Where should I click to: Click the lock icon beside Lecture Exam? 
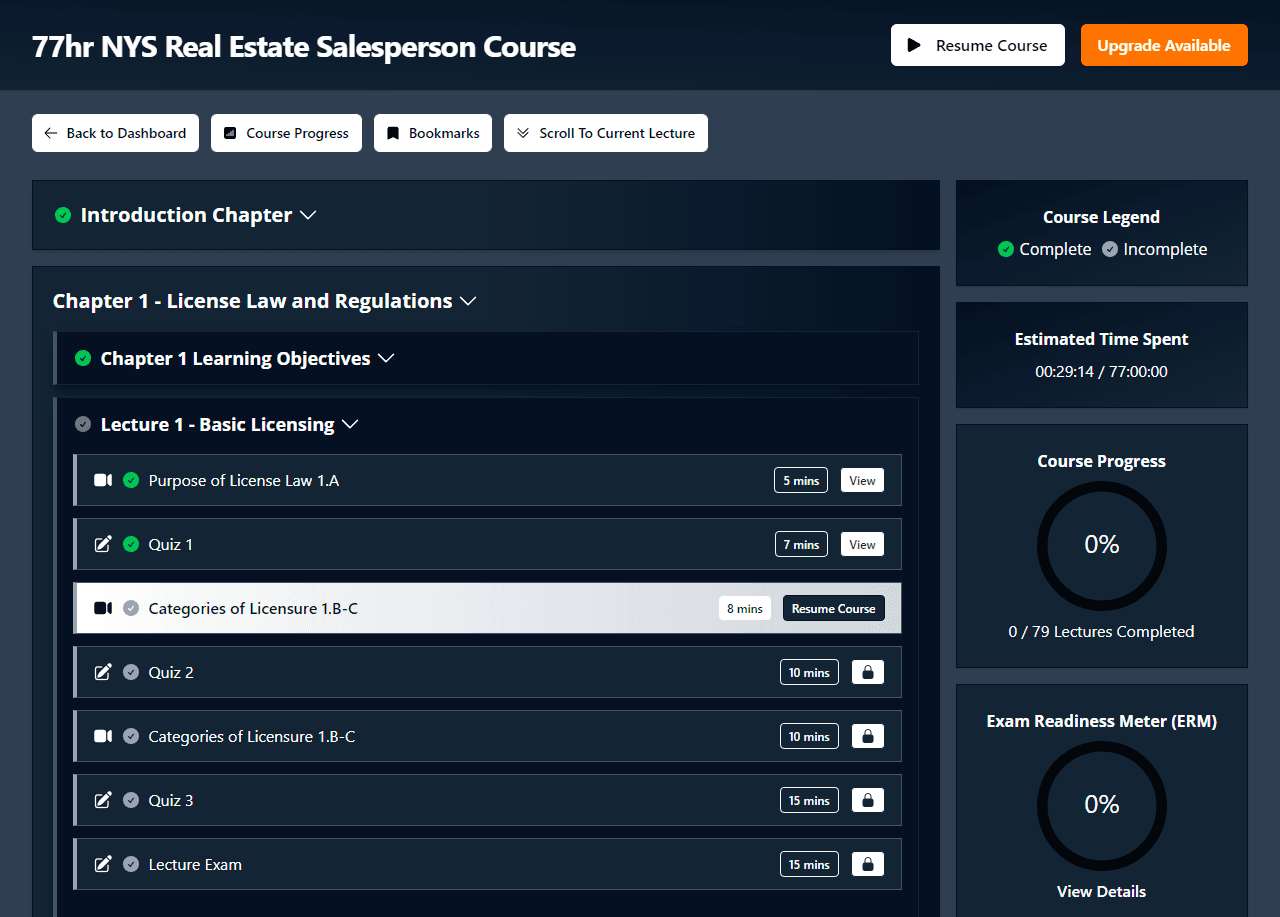(867, 864)
